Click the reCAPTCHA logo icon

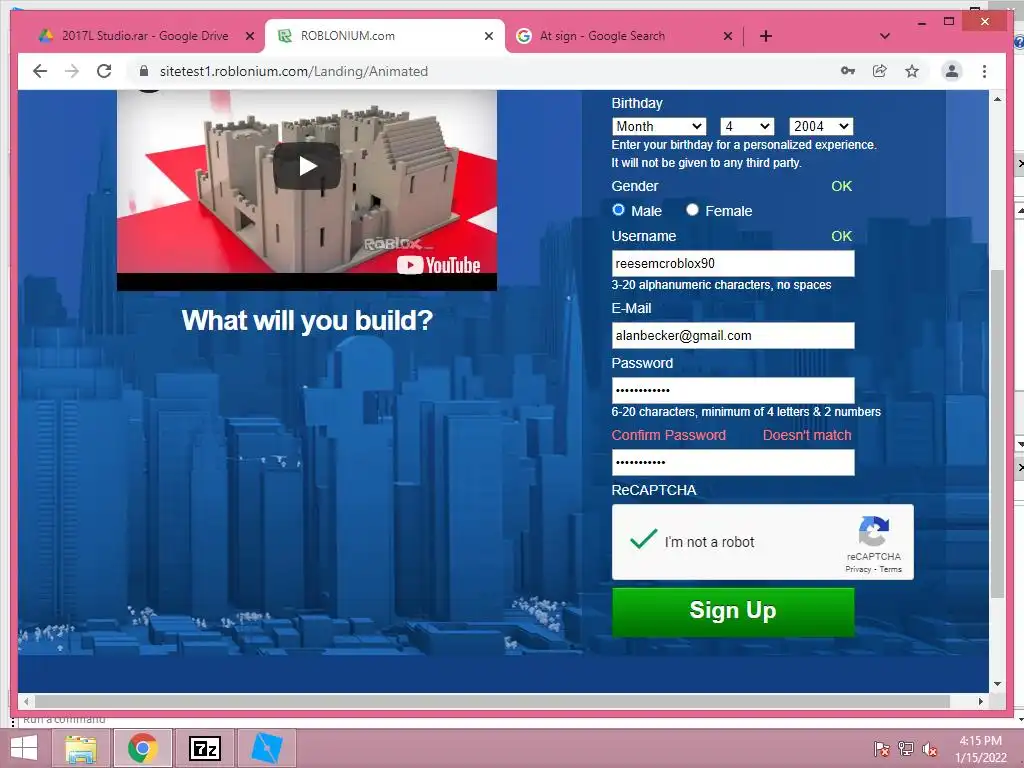(x=874, y=531)
